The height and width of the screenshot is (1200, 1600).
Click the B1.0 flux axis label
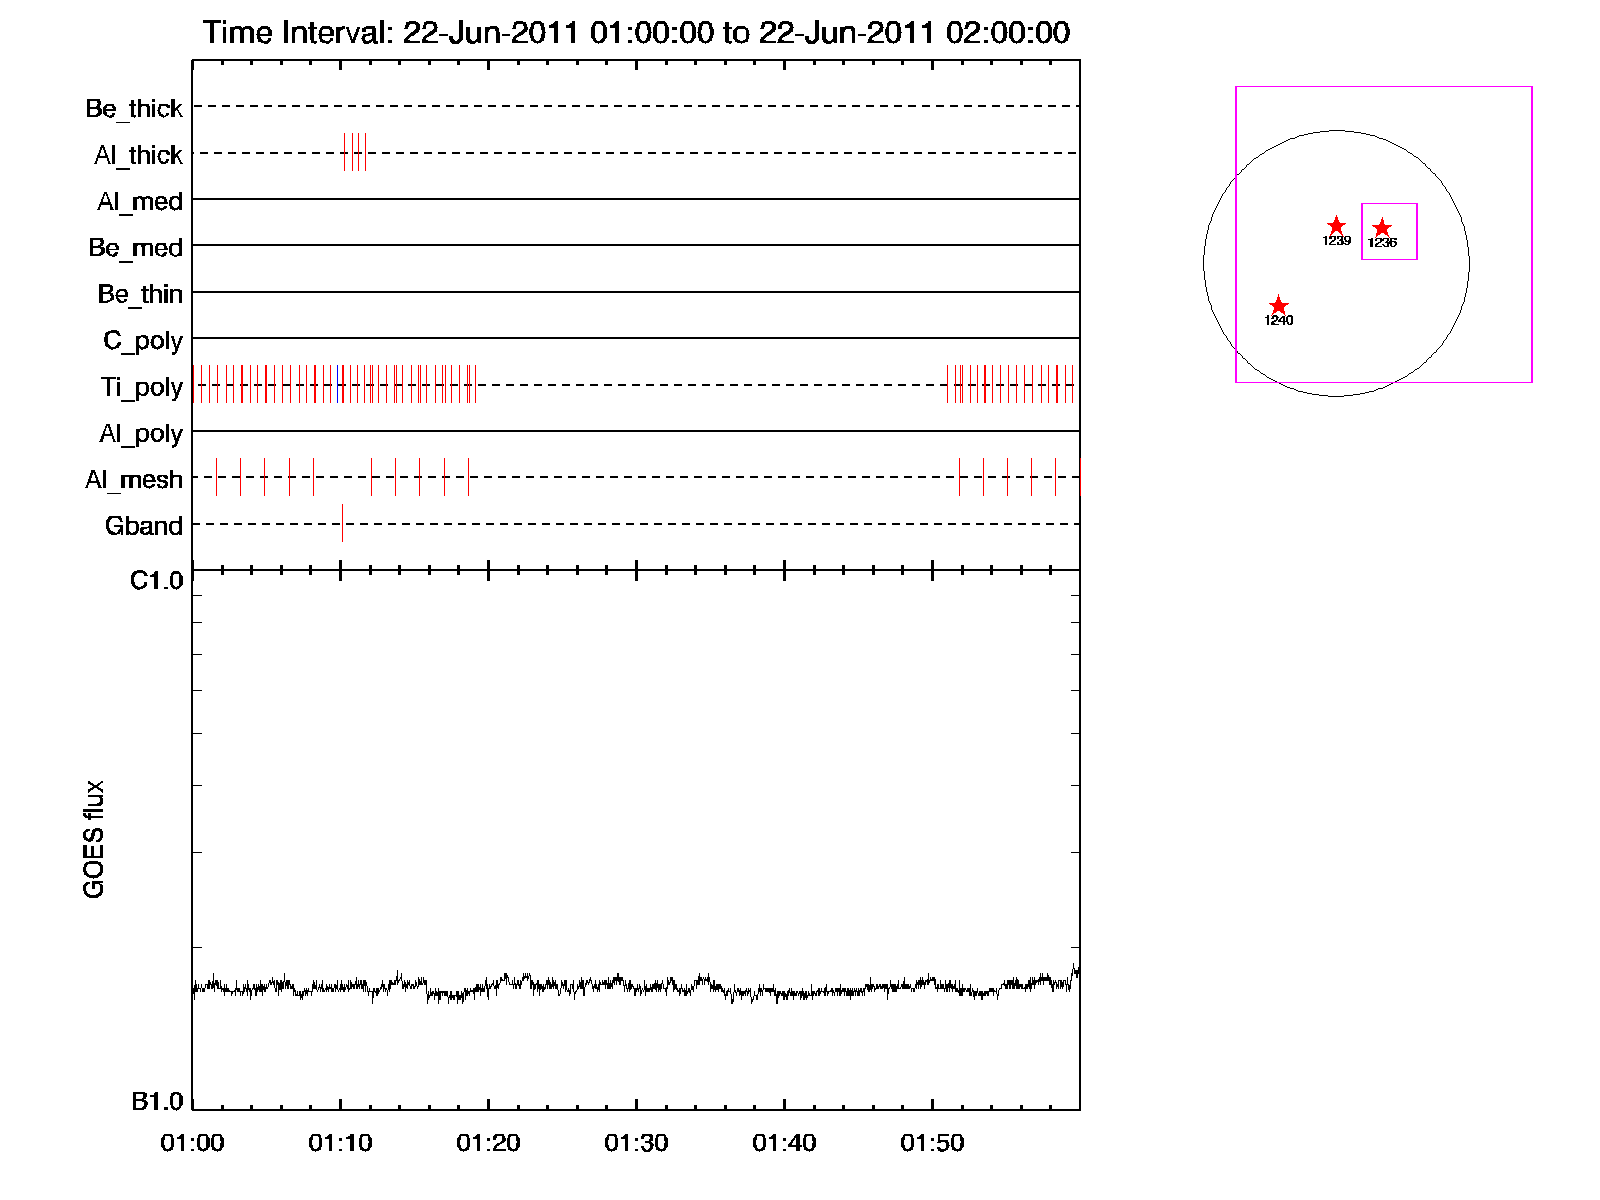[157, 1101]
